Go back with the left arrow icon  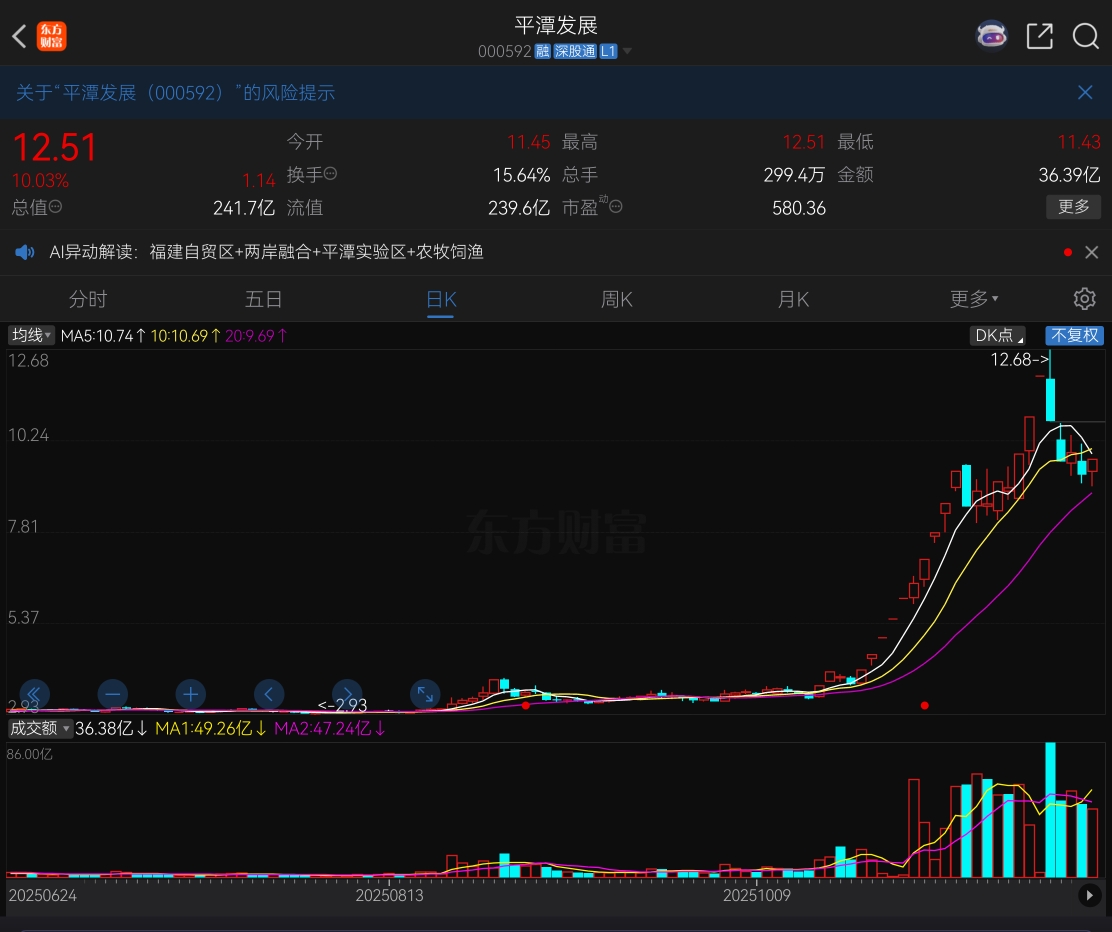click(19, 36)
